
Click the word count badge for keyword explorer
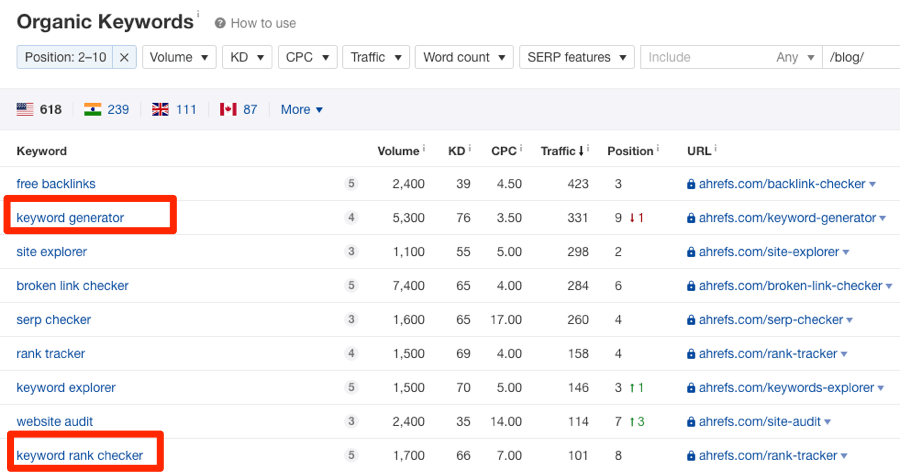[351, 387]
